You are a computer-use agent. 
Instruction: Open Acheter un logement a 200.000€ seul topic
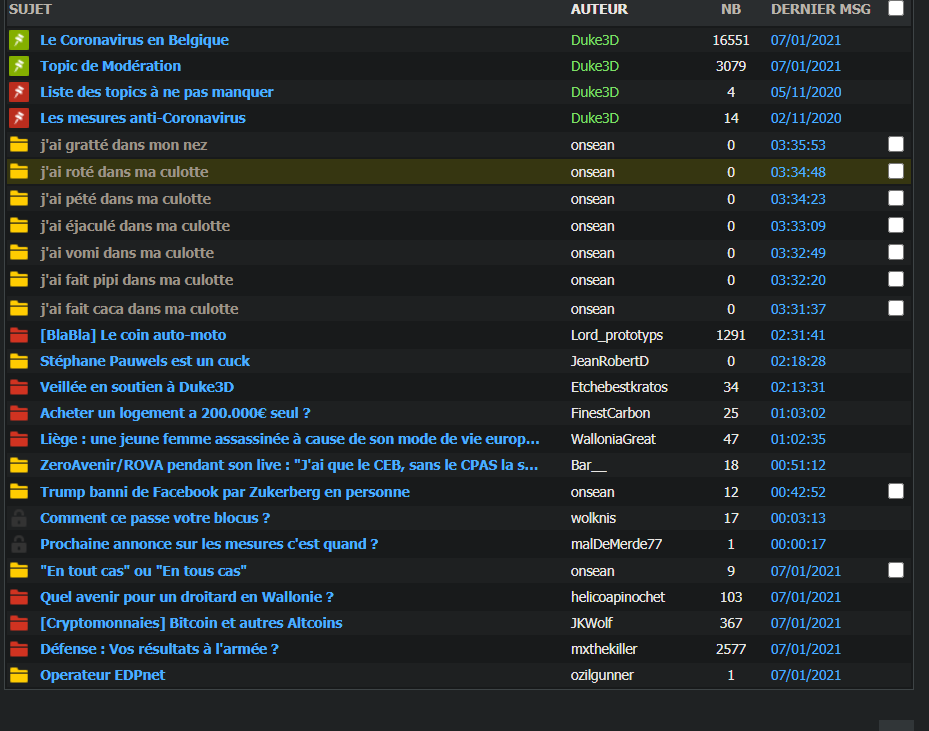point(175,413)
